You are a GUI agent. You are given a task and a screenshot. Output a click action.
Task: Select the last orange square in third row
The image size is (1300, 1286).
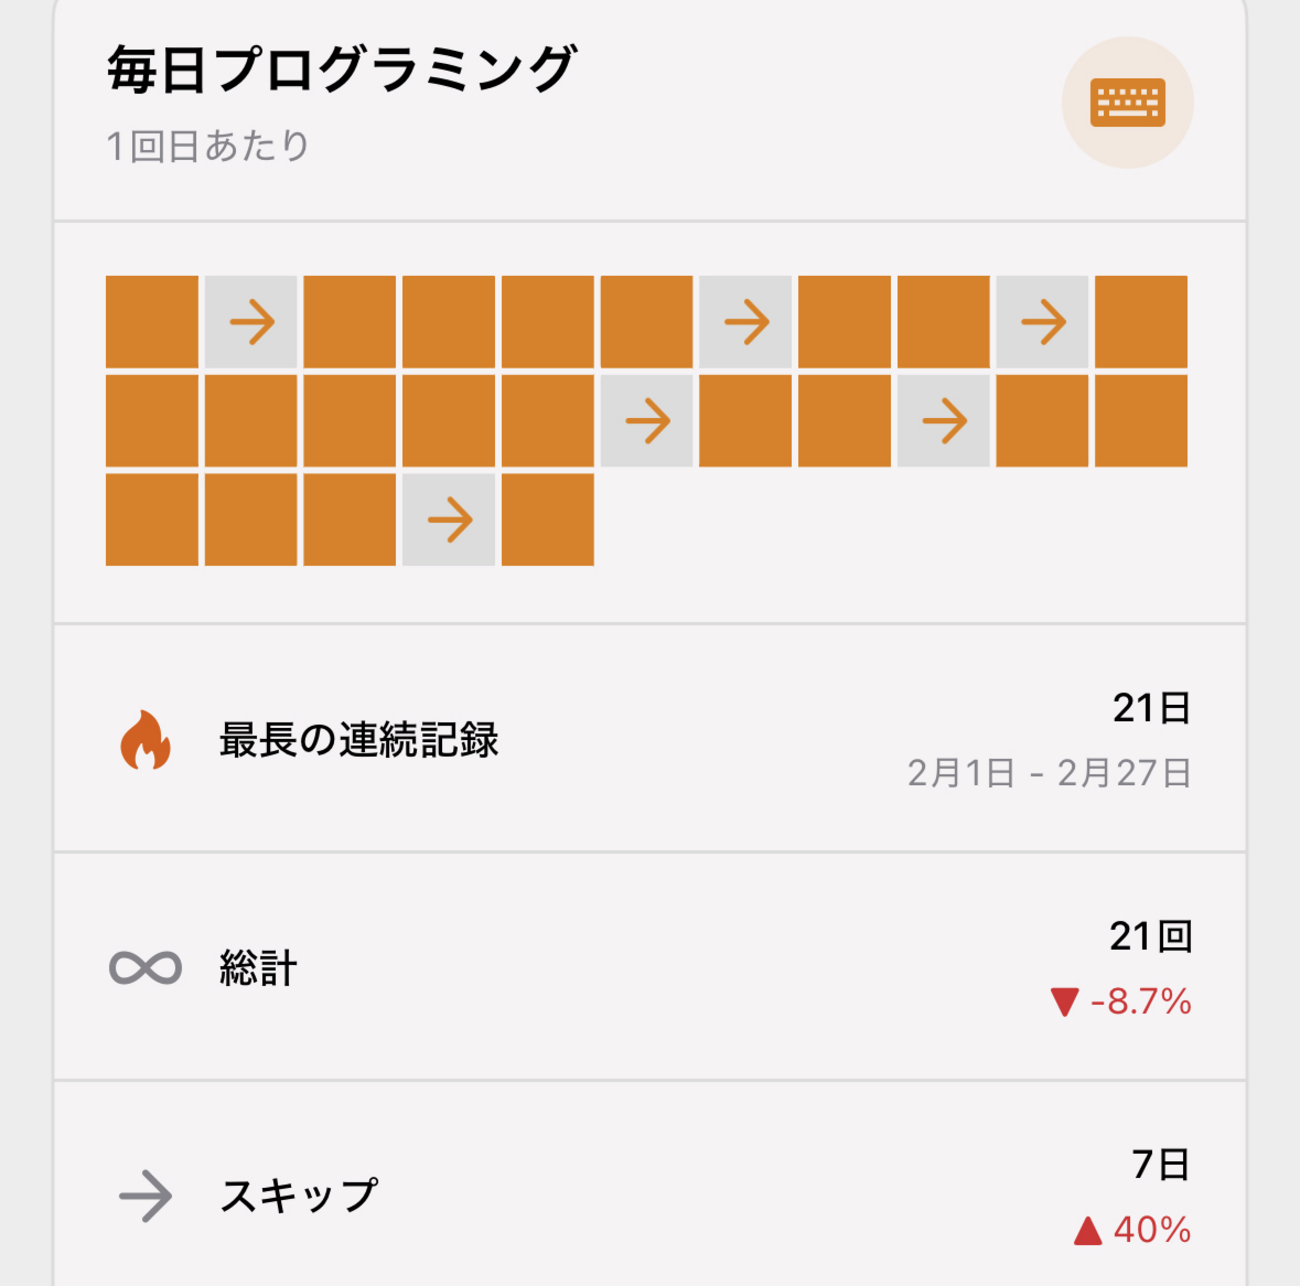pyautogui.click(x=548, y=520)
